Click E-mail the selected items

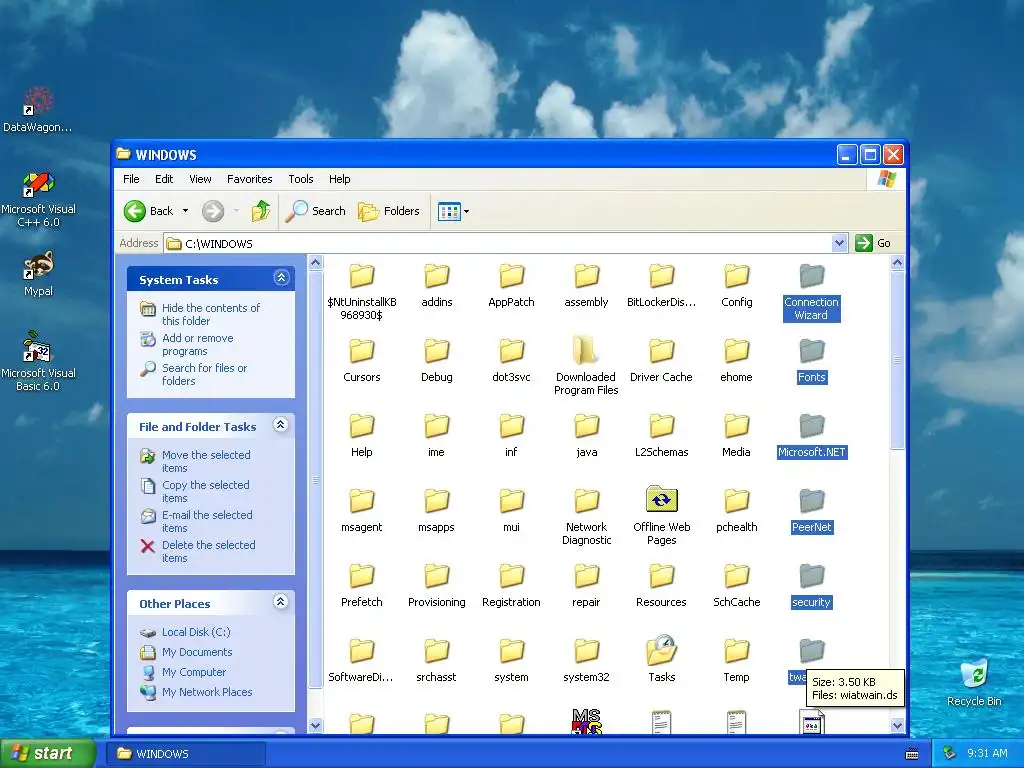point(207,521)
